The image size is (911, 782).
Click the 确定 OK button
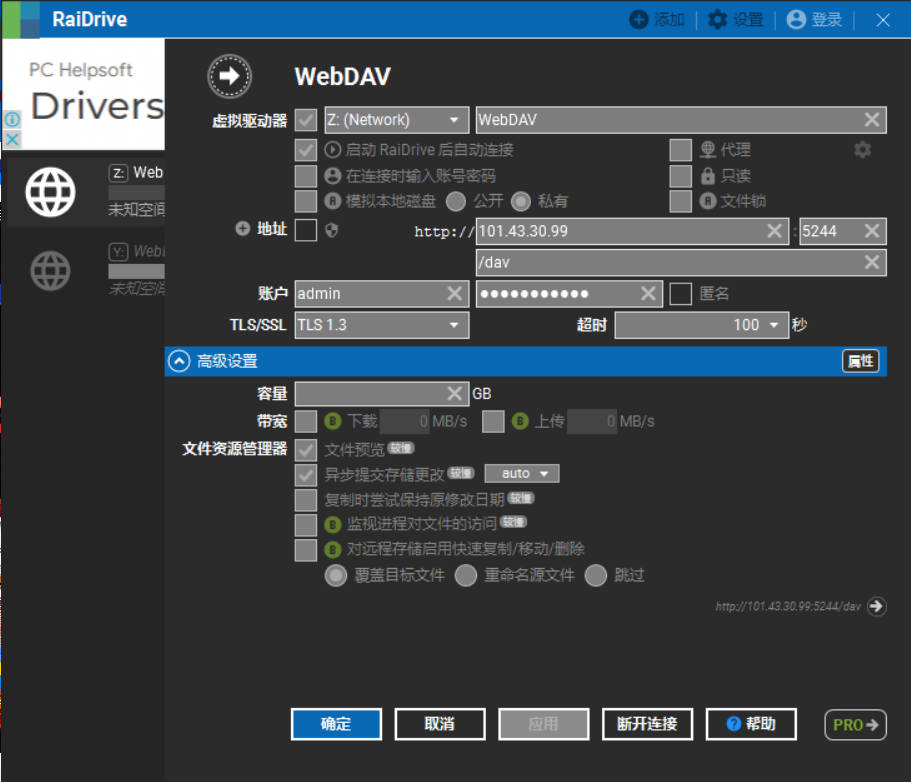[336, 724]
